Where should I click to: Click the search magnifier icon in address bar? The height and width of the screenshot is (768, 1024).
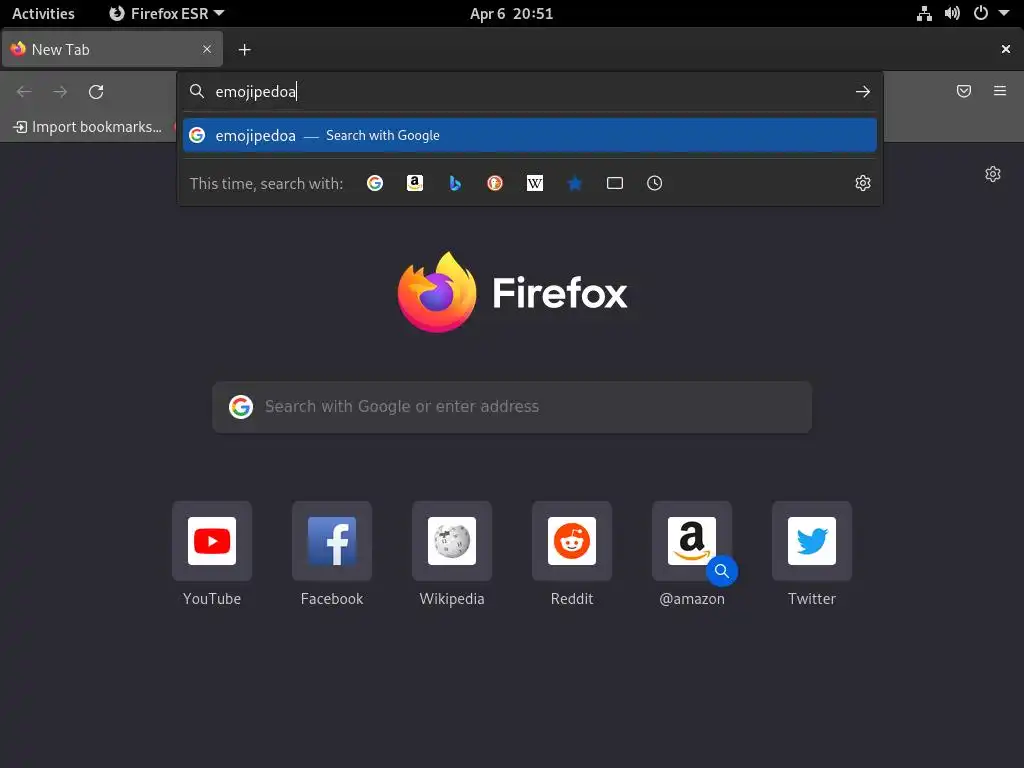[x=197, y=91]
